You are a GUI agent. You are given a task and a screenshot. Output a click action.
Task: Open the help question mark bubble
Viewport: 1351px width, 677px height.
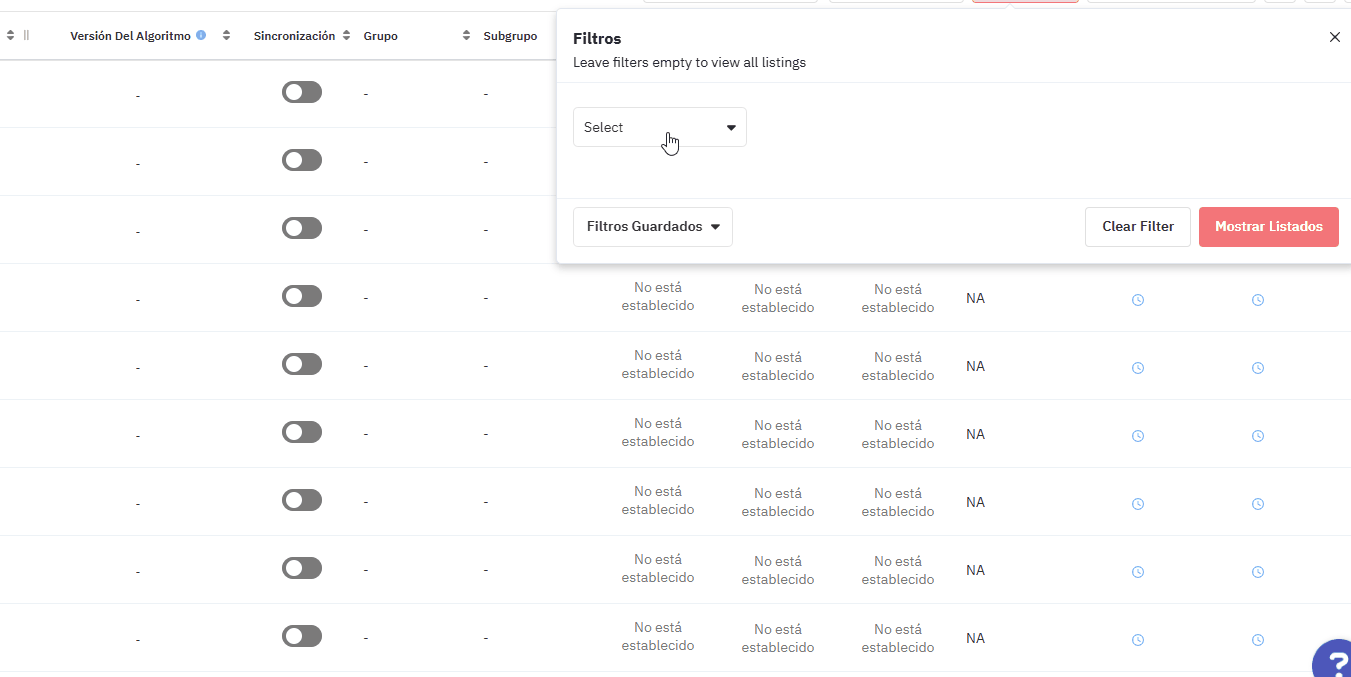click(1334, 660)
